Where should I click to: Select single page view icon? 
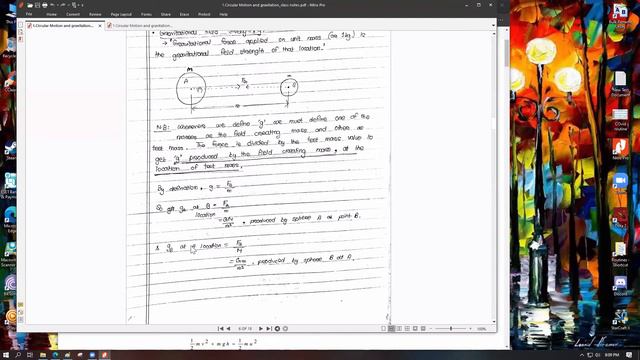(383, 329)
